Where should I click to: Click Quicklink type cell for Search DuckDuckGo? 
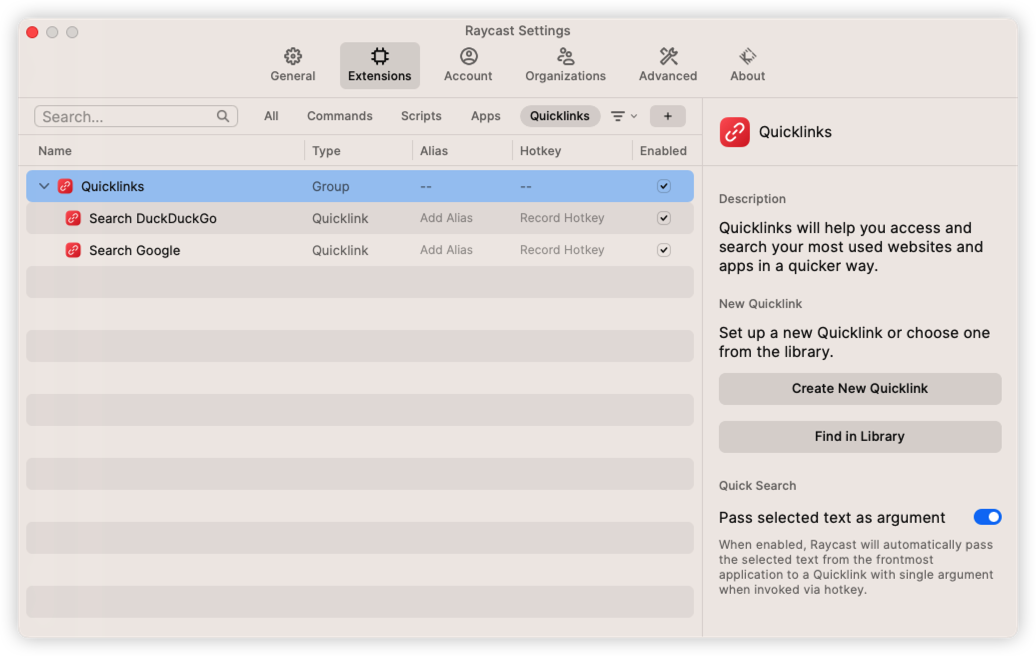[x=340, y=218]
